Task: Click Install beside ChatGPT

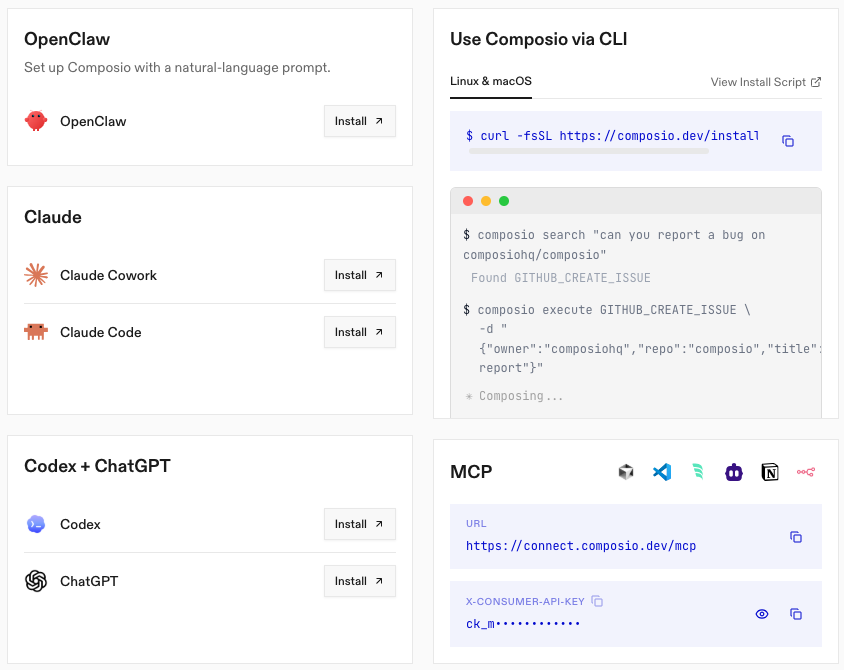Action: coord(359,581)
